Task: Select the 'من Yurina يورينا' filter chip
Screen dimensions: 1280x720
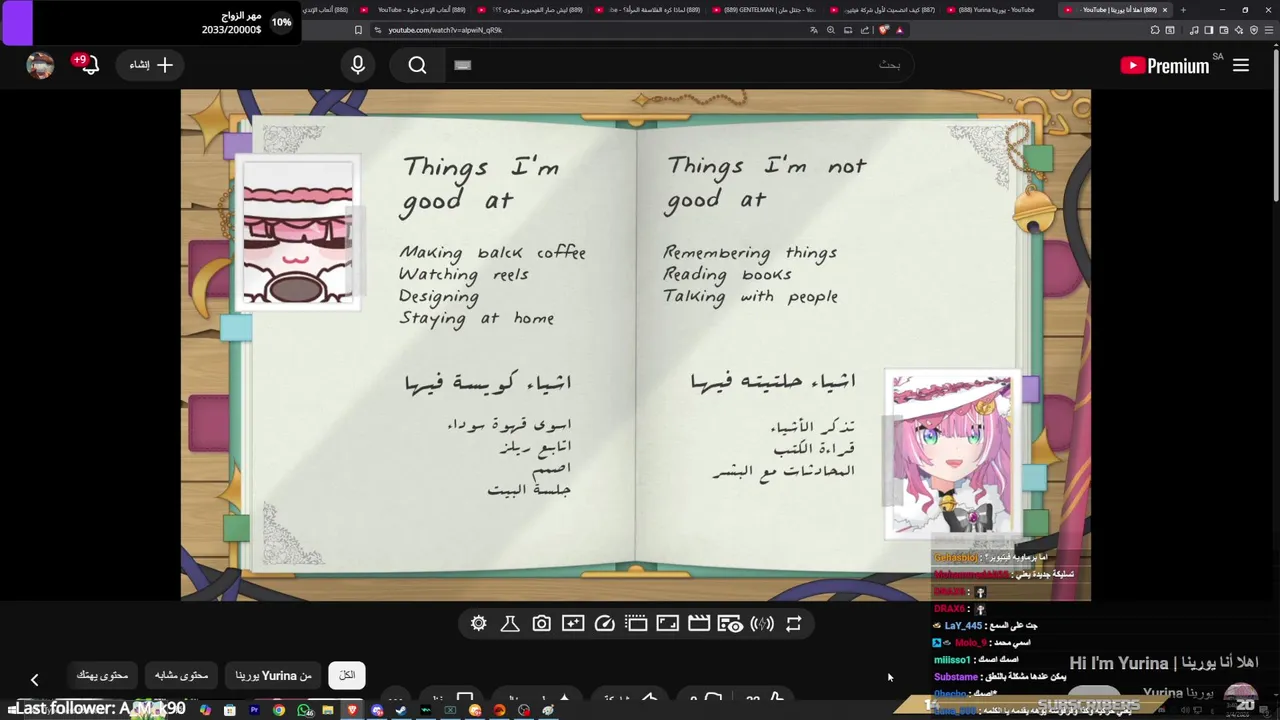Action: 273,676
